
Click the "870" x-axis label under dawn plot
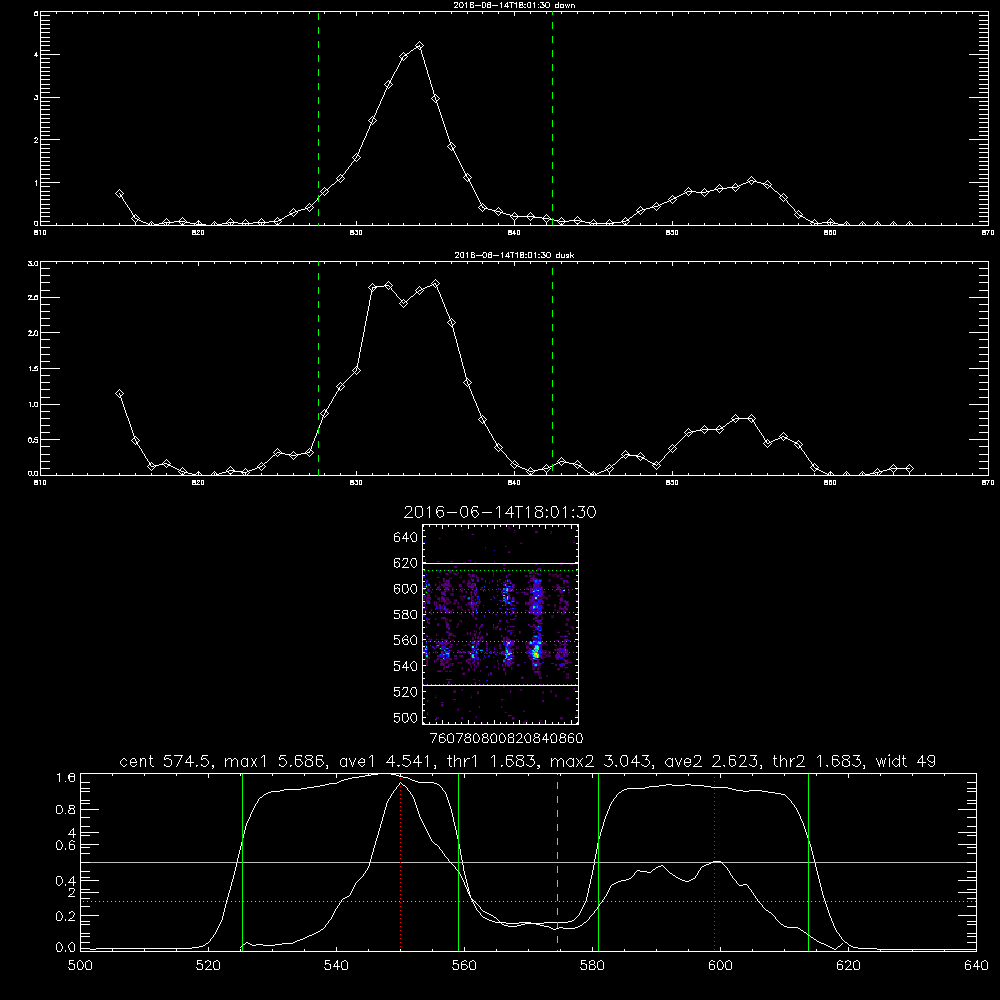[988, 233]
